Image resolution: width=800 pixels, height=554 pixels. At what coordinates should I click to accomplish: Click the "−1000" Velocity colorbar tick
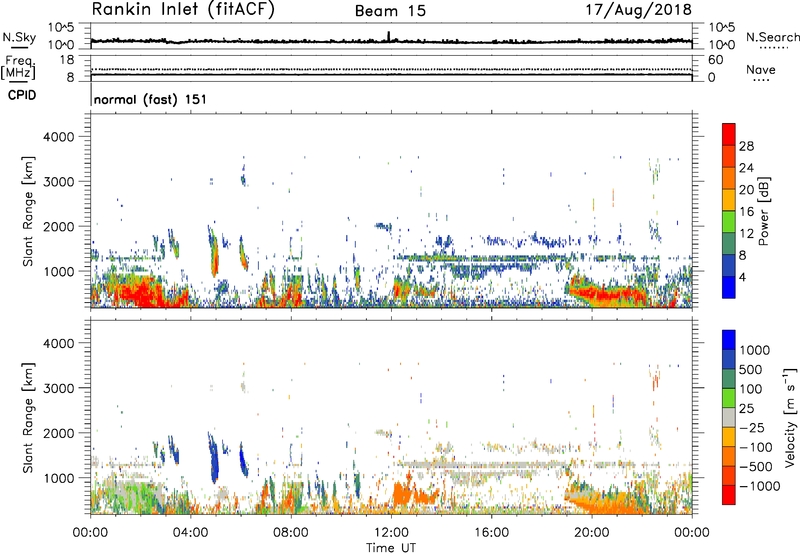760,486
